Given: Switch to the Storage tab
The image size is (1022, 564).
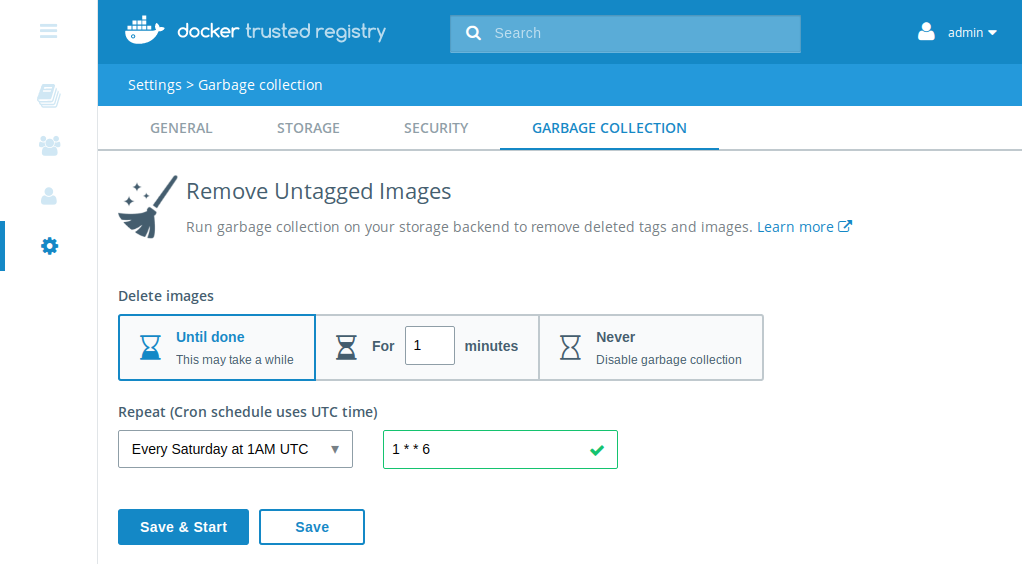Looking at the screenshot, I should [x=308, y=128].
